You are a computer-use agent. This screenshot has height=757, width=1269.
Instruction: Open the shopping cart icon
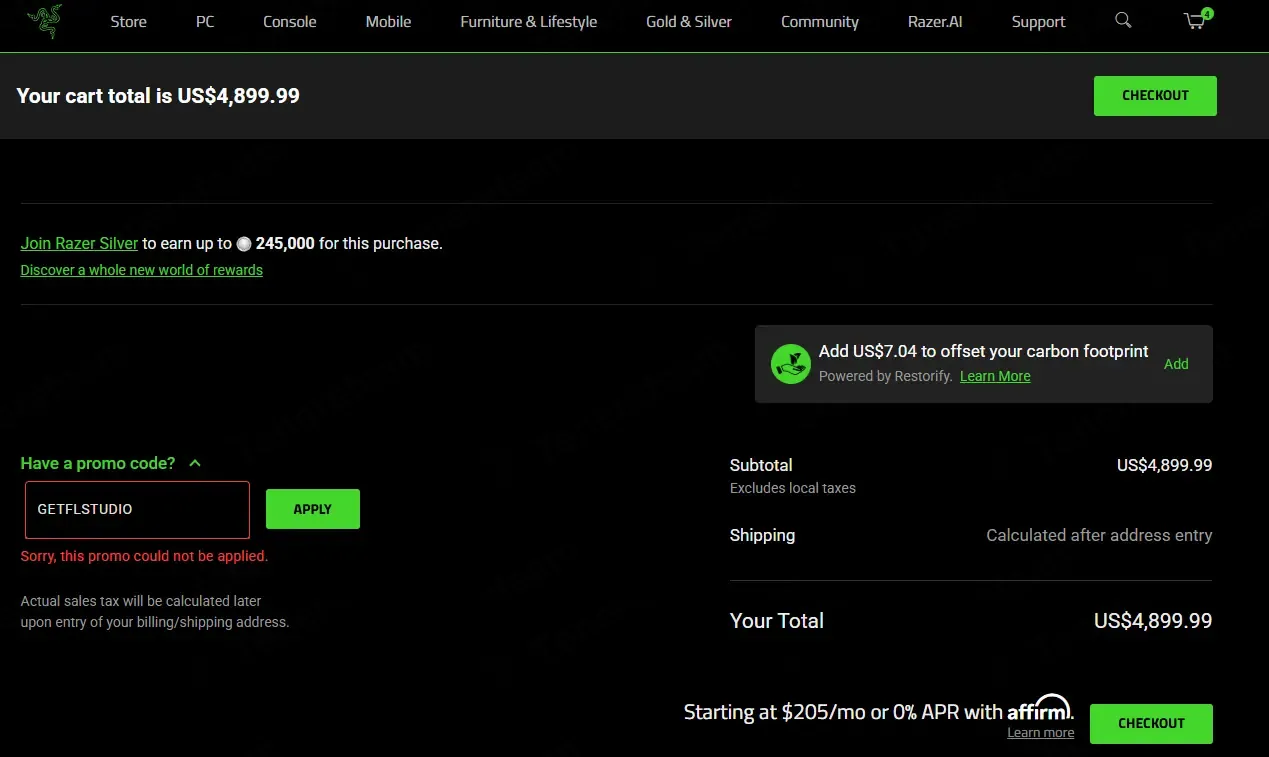coord(1194,21)
